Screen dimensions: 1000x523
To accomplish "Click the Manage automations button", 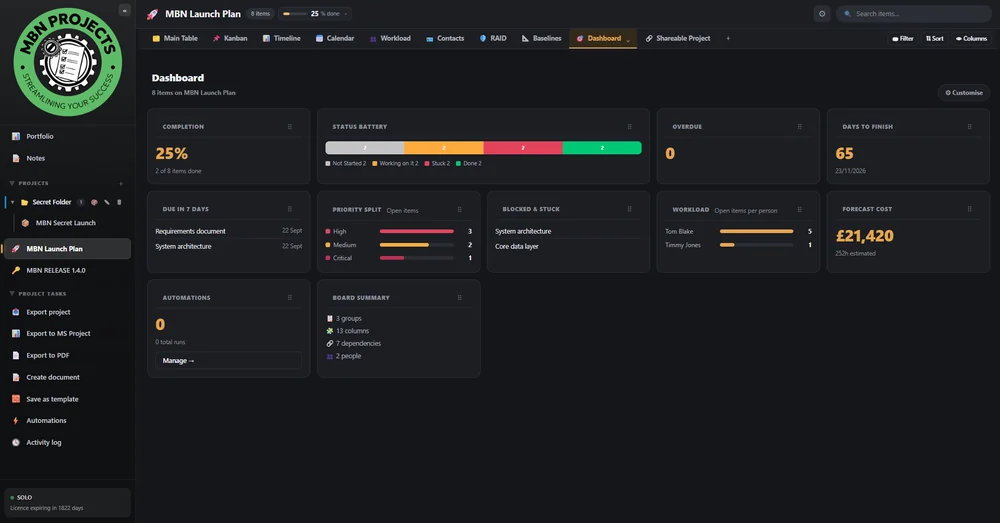I will 228,360.
